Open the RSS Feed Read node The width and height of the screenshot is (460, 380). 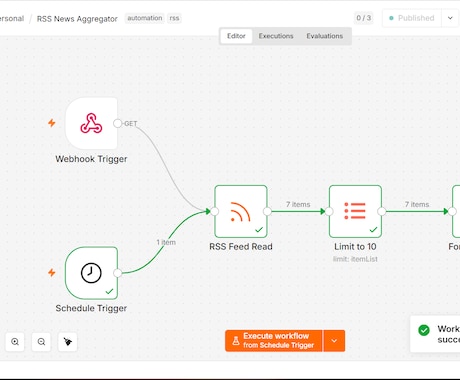[x=241, y=211]
